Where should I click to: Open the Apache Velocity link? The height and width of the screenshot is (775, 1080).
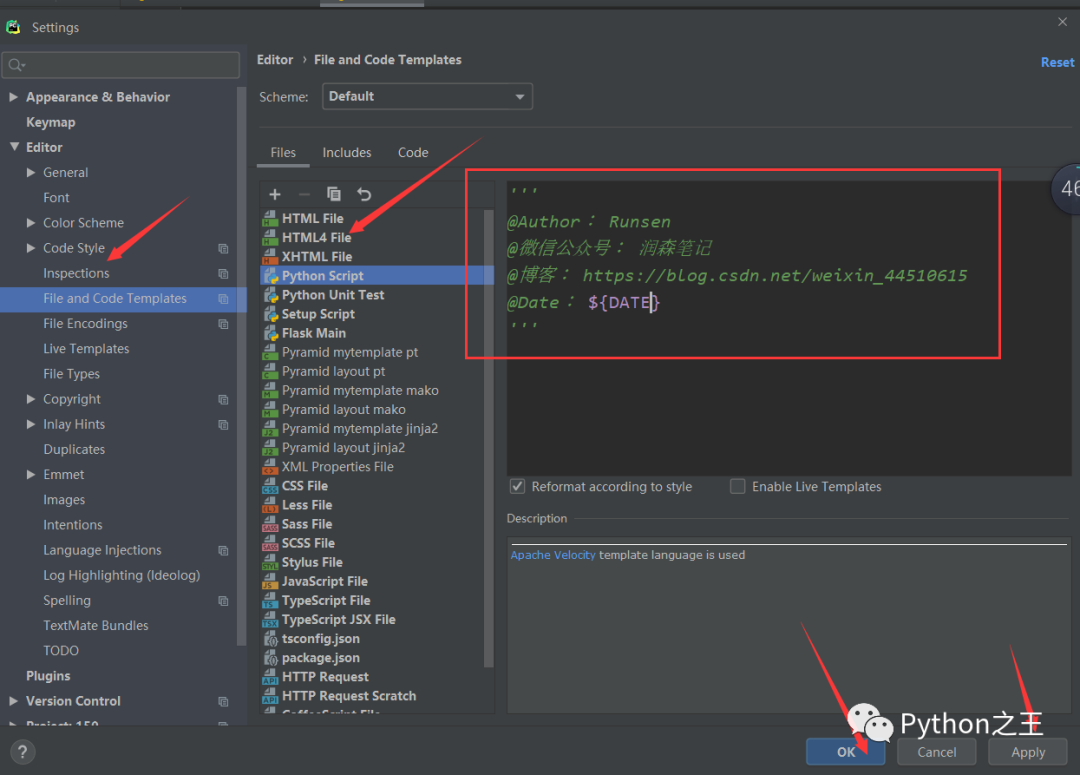[x=552, y=555]
